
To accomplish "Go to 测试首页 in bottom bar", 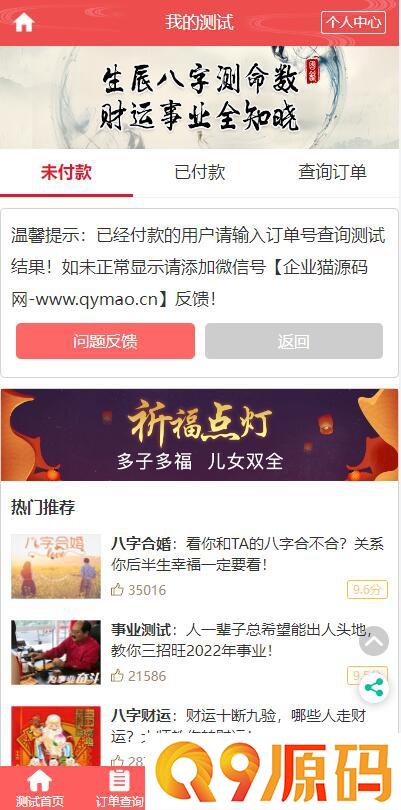I will coord(40,788).
